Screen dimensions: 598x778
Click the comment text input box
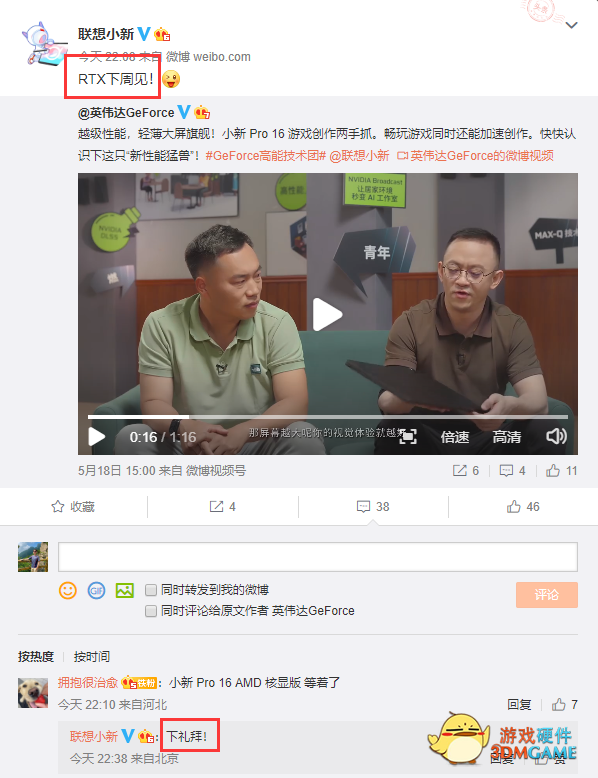[318, 557]
